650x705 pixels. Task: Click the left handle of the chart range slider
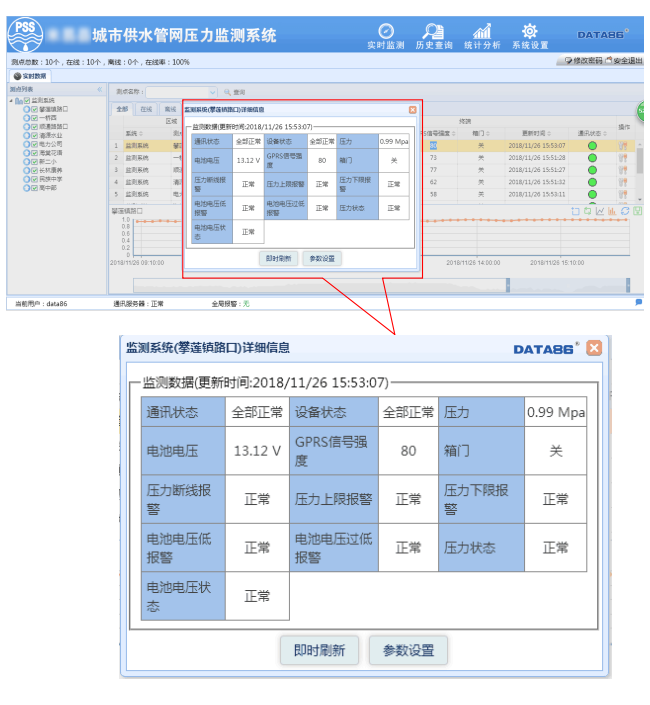(508, 285)
